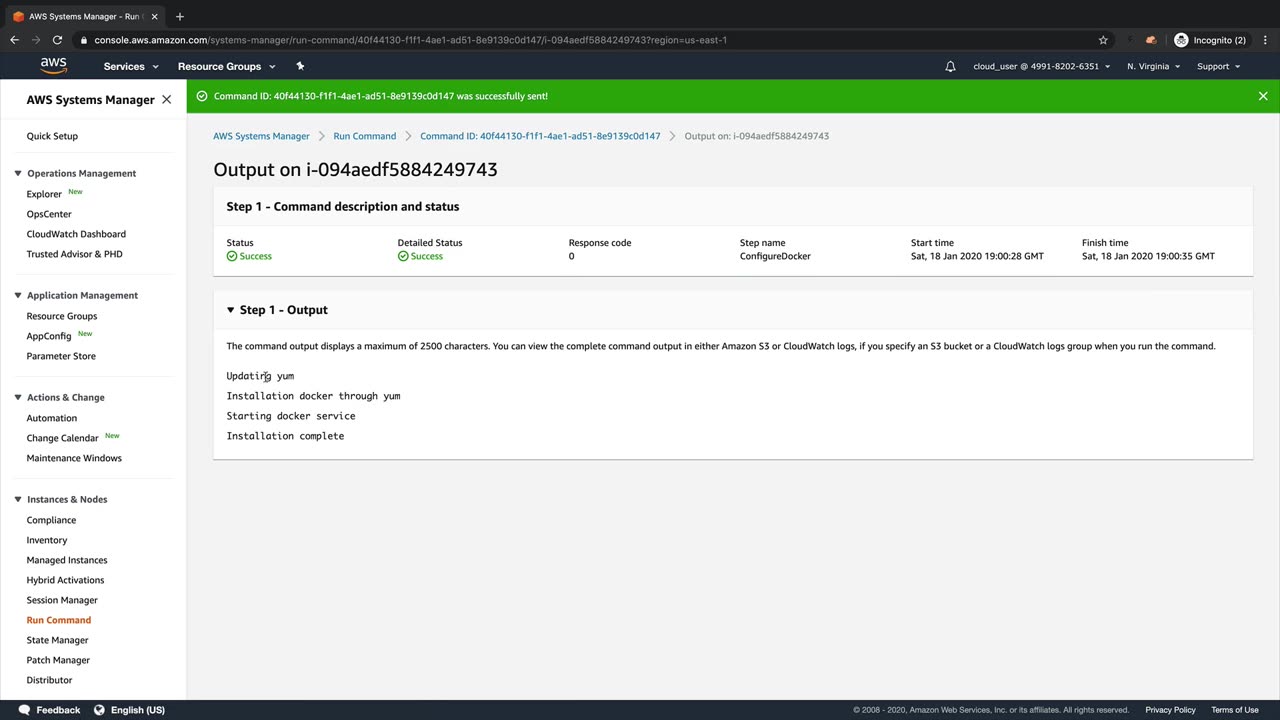Screen dimensions: 1280x720
Task: Go to Automation
Action: (x=52, y=418)
